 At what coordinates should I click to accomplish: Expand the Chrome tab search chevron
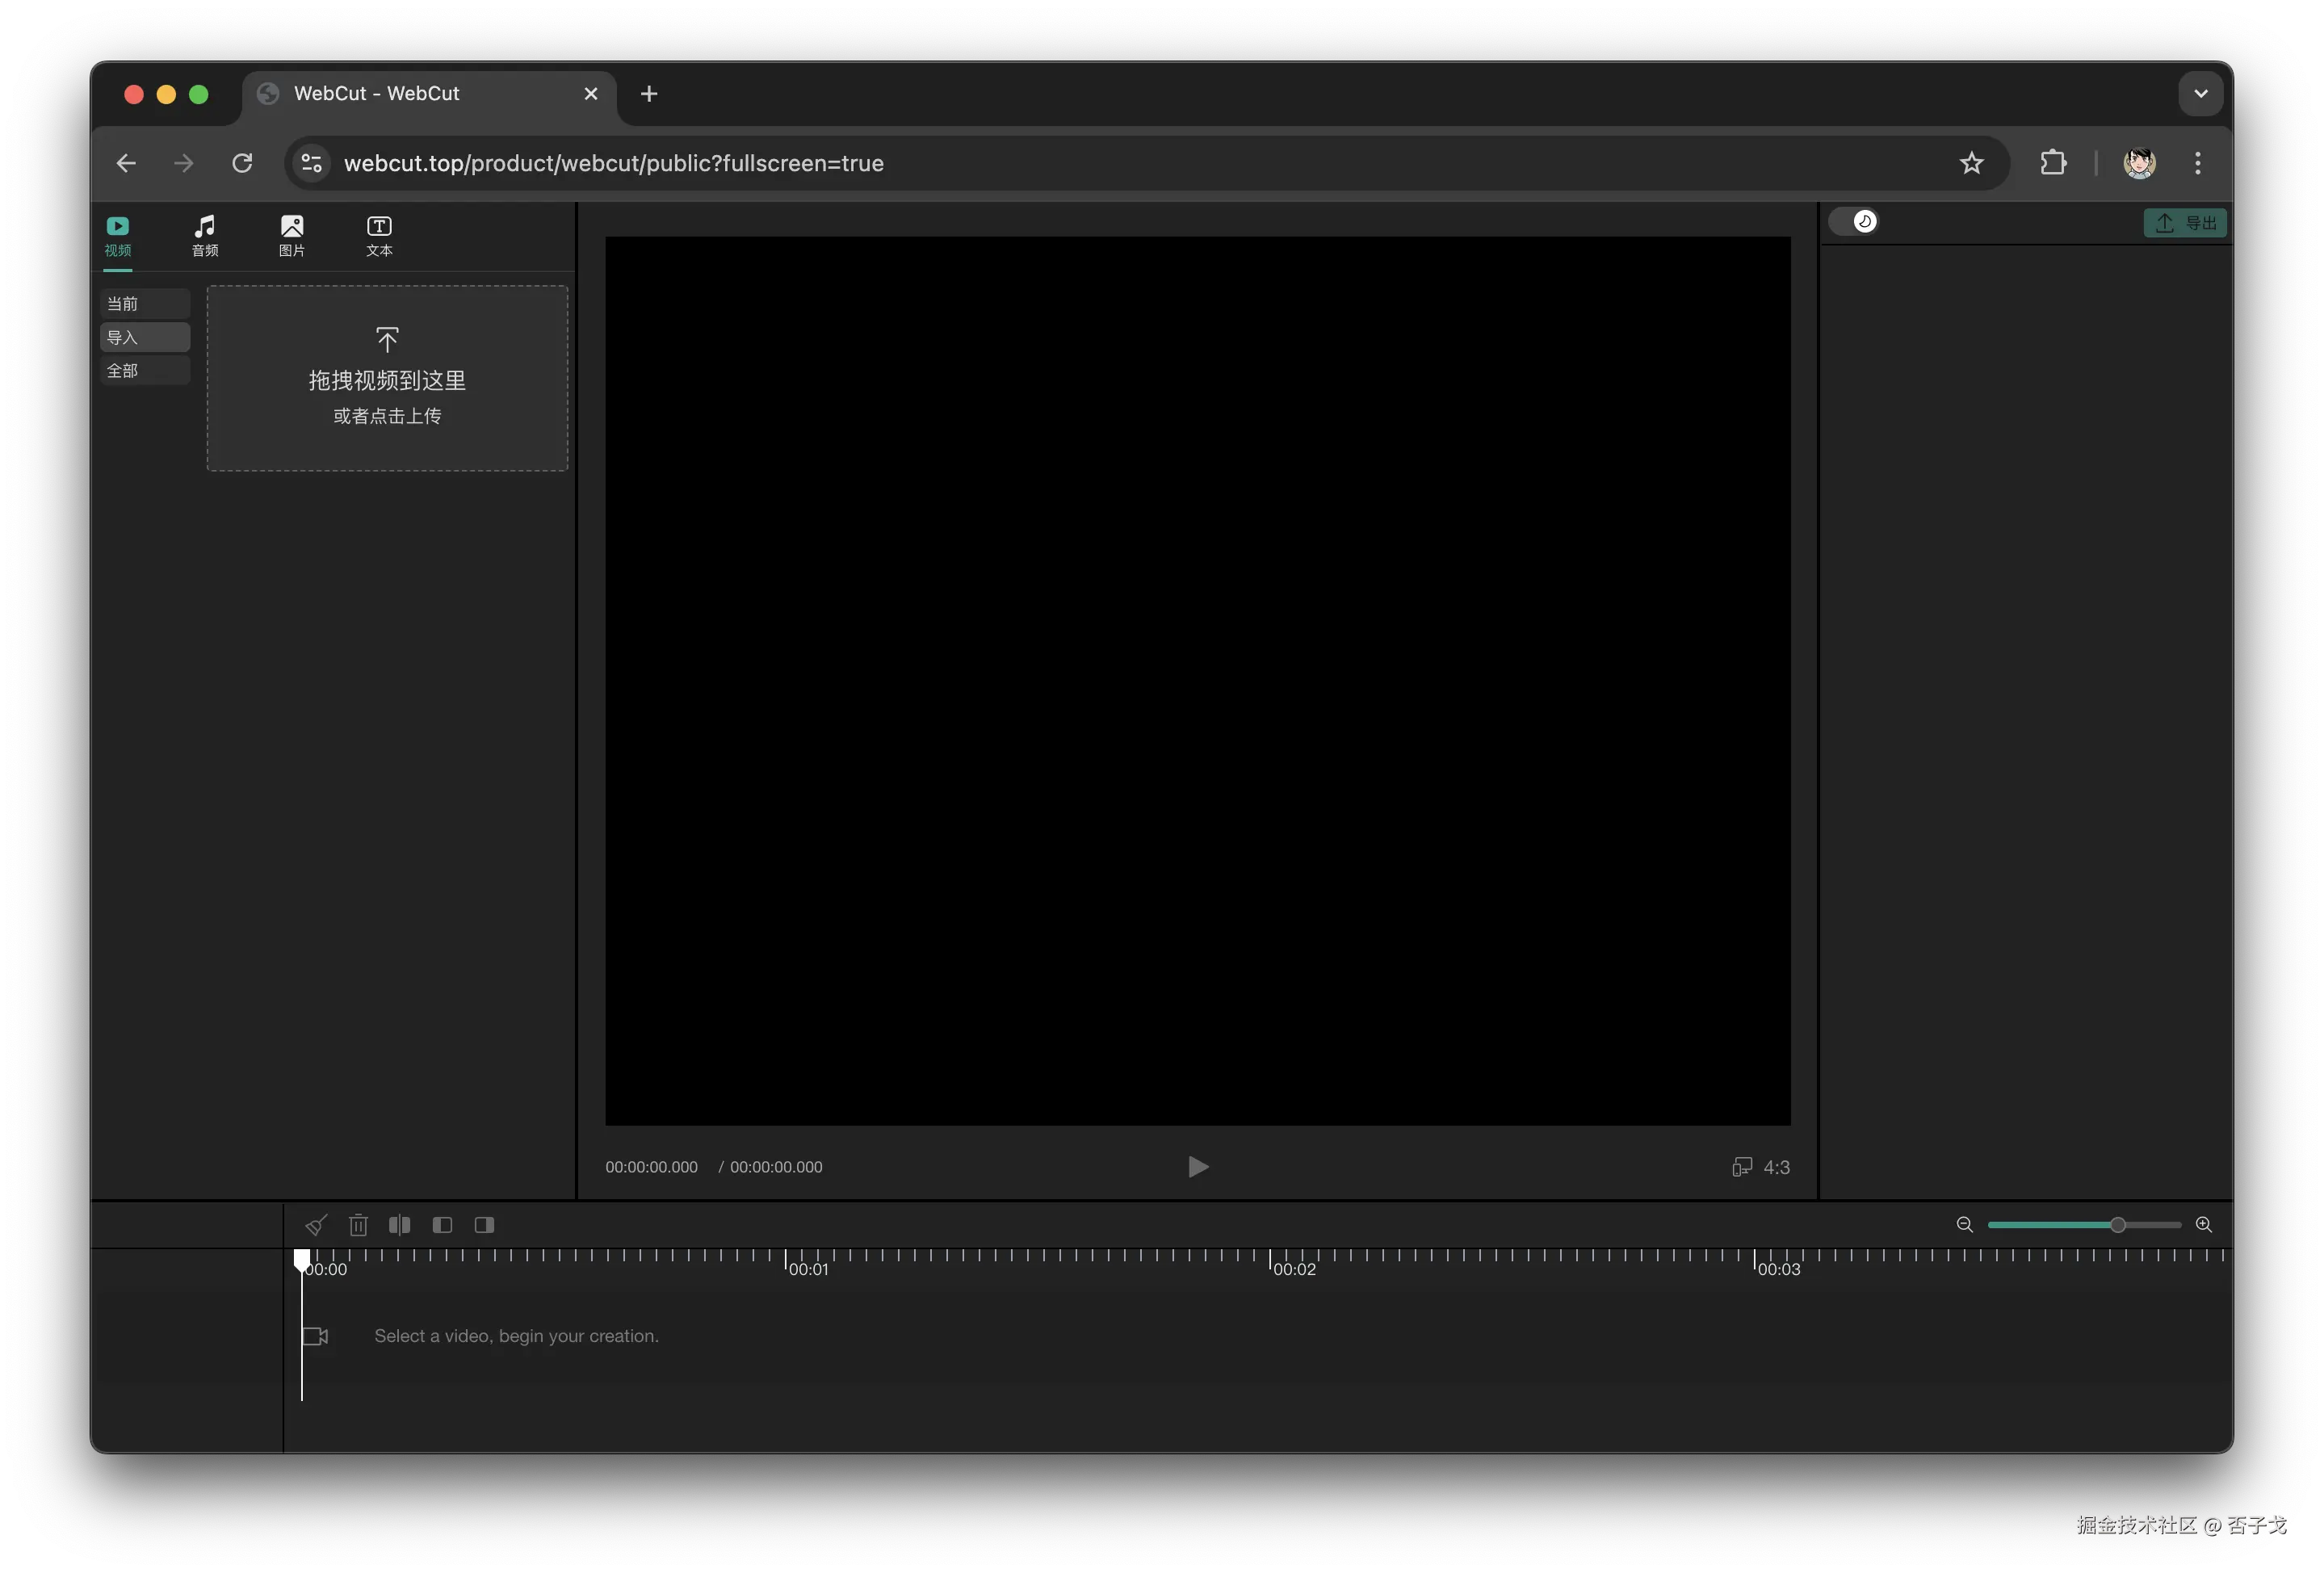(x=2200, y=94)
